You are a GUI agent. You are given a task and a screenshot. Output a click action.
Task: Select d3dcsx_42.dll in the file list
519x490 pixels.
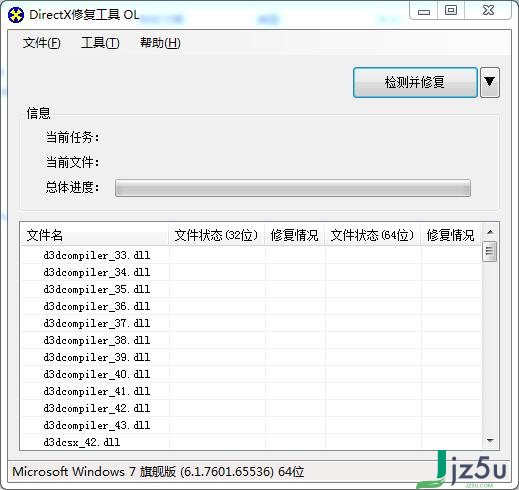coord(82,442)
